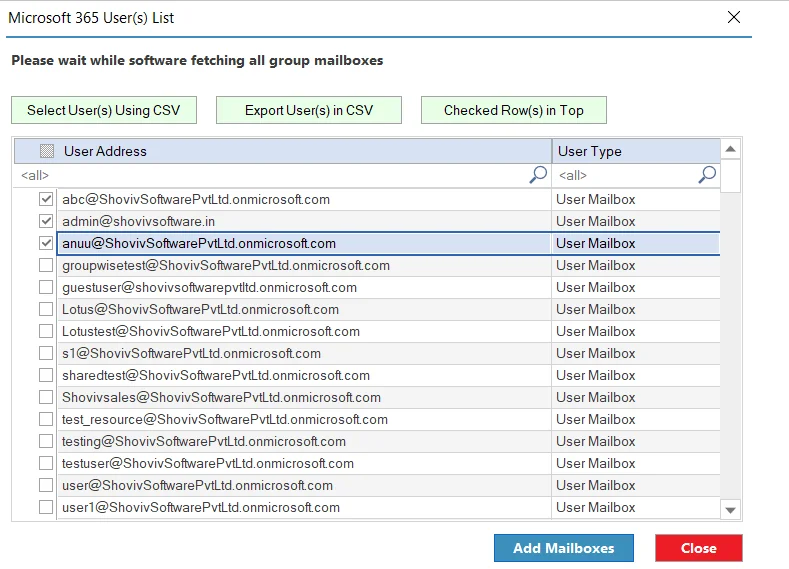Click the search magnifier in User Type filter
The height and width of the screenshot is (569, 789).
(x=707, y=175)
